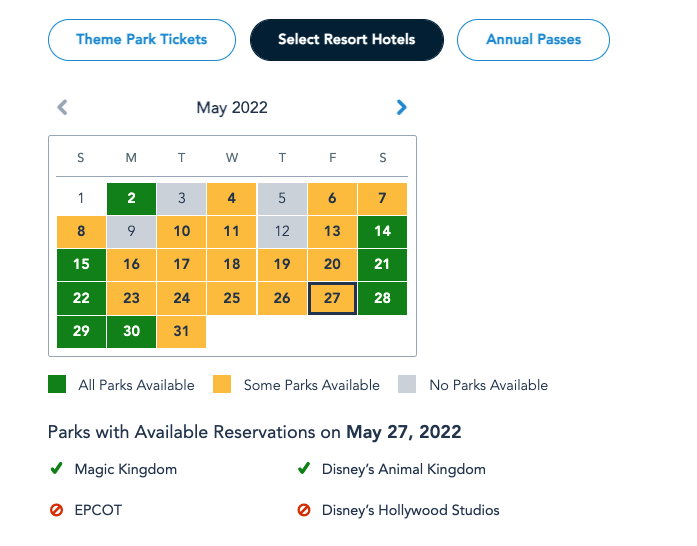Click unavailable icon next to EPCOT

(x=56, y=510)
